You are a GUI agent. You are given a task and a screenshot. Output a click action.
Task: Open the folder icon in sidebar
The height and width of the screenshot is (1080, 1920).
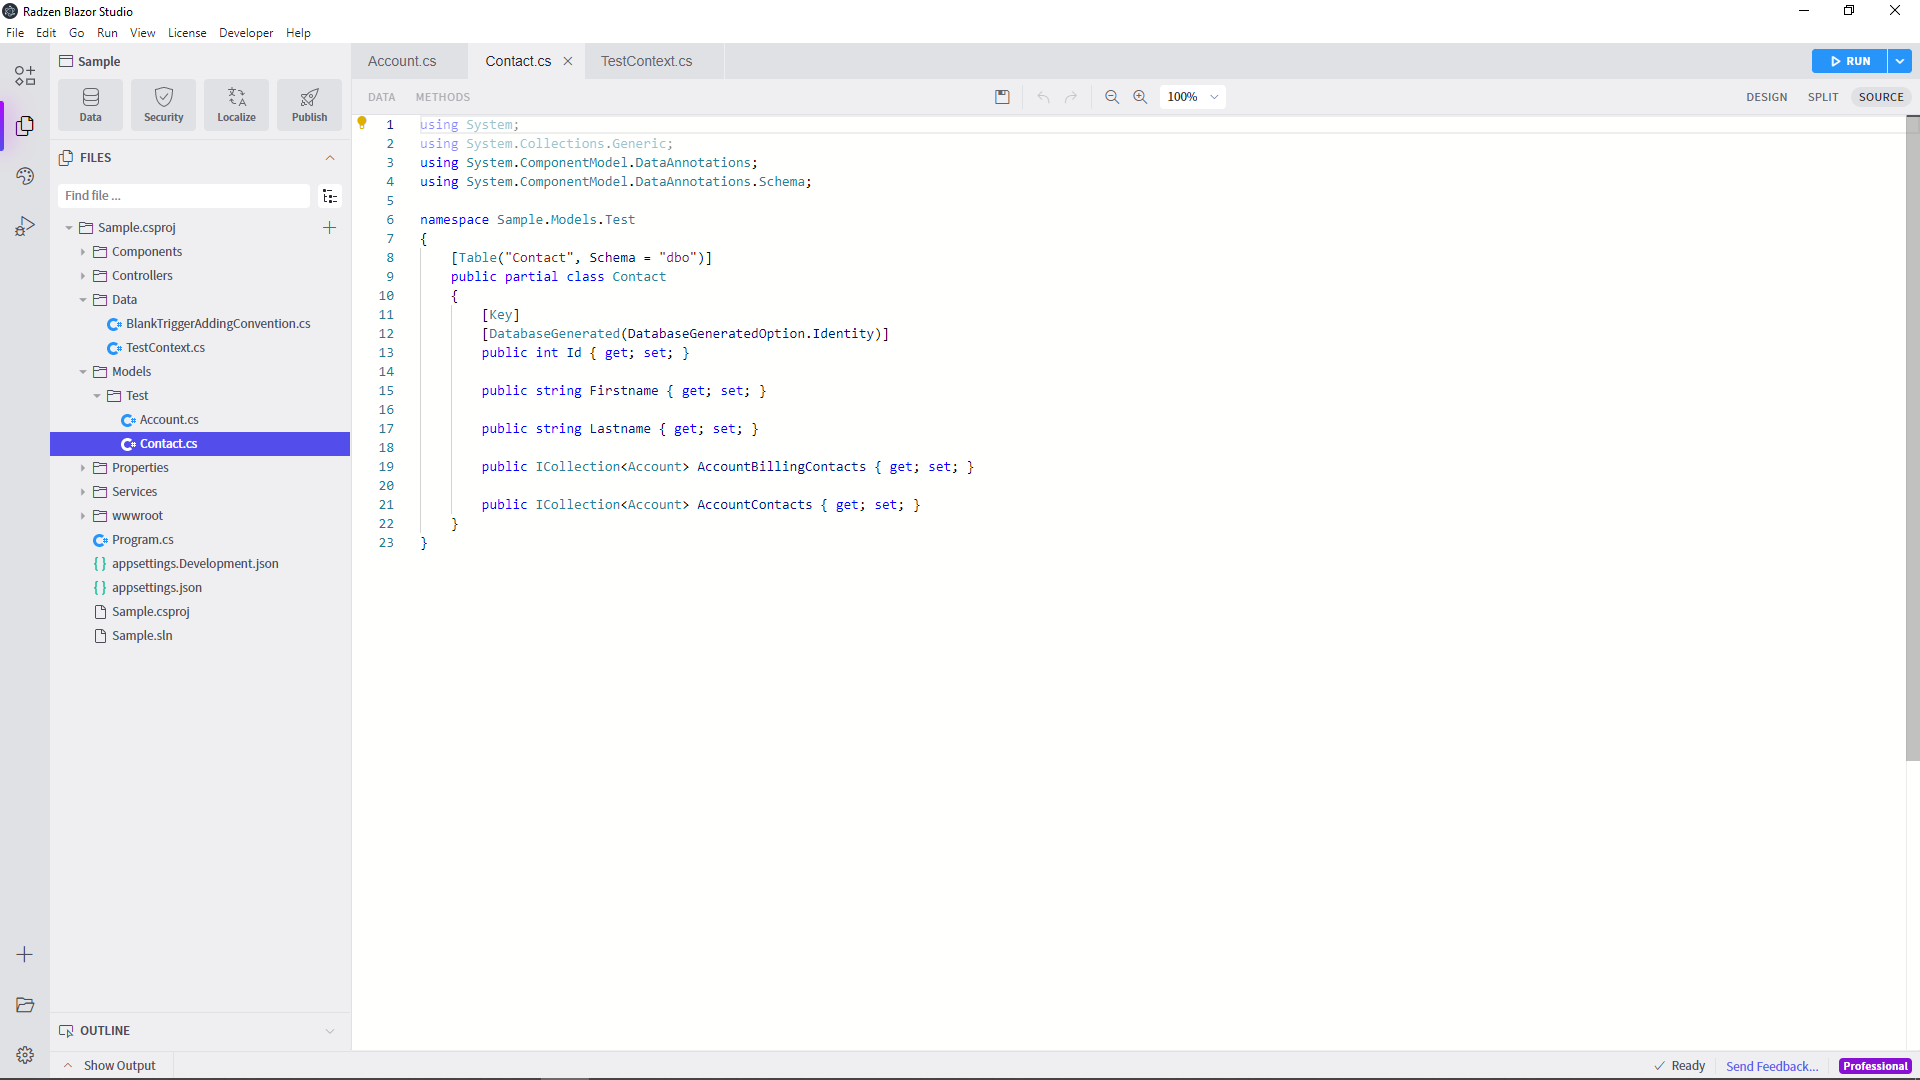tap(25, 1005)
